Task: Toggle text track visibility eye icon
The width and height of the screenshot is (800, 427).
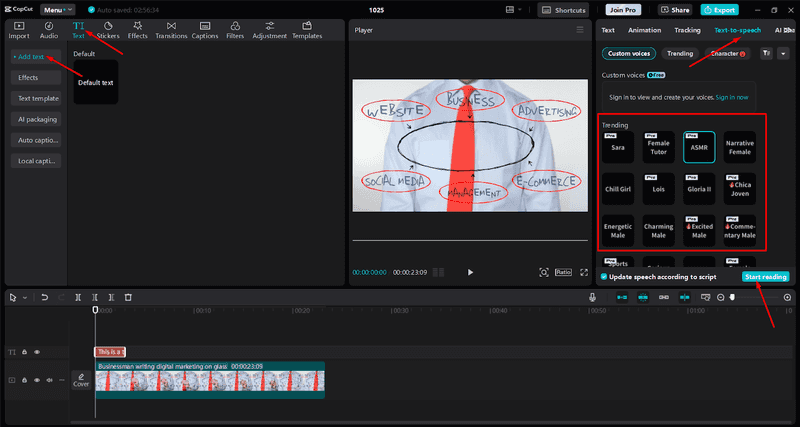Action: [x=37, y=352]
